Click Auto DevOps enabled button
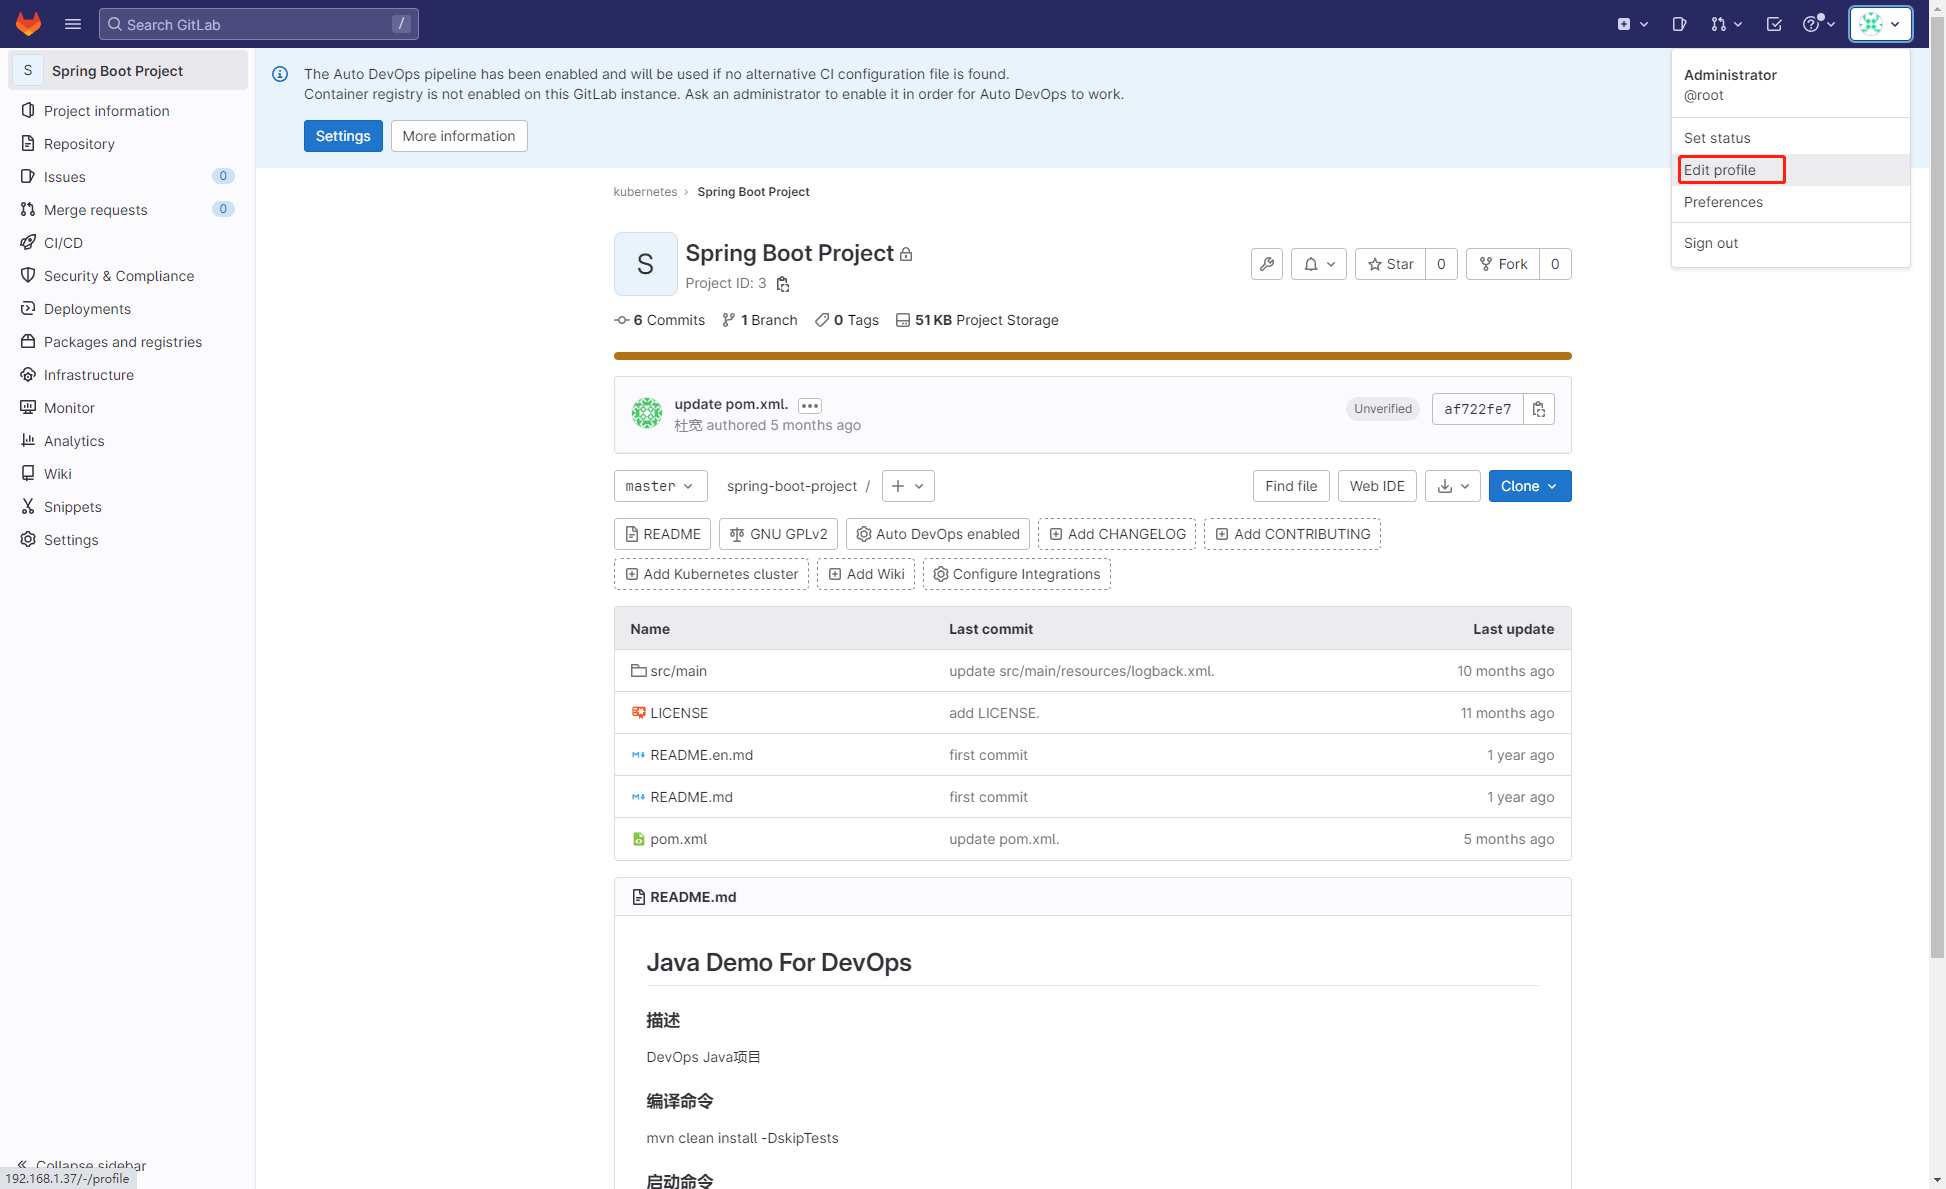Image resolution: width=1946 pixels, height=1189 pixels. click(938, 534)
